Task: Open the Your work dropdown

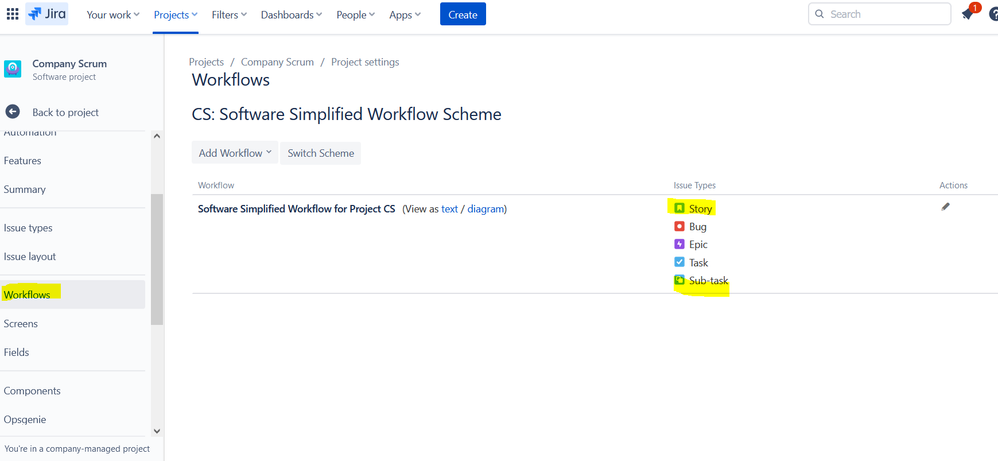Action: [x=113, y=15]
